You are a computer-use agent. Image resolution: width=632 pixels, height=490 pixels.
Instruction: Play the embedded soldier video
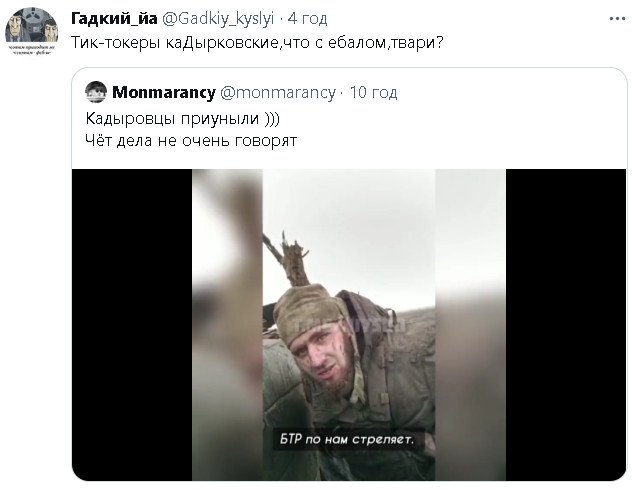tap(349, 324)
